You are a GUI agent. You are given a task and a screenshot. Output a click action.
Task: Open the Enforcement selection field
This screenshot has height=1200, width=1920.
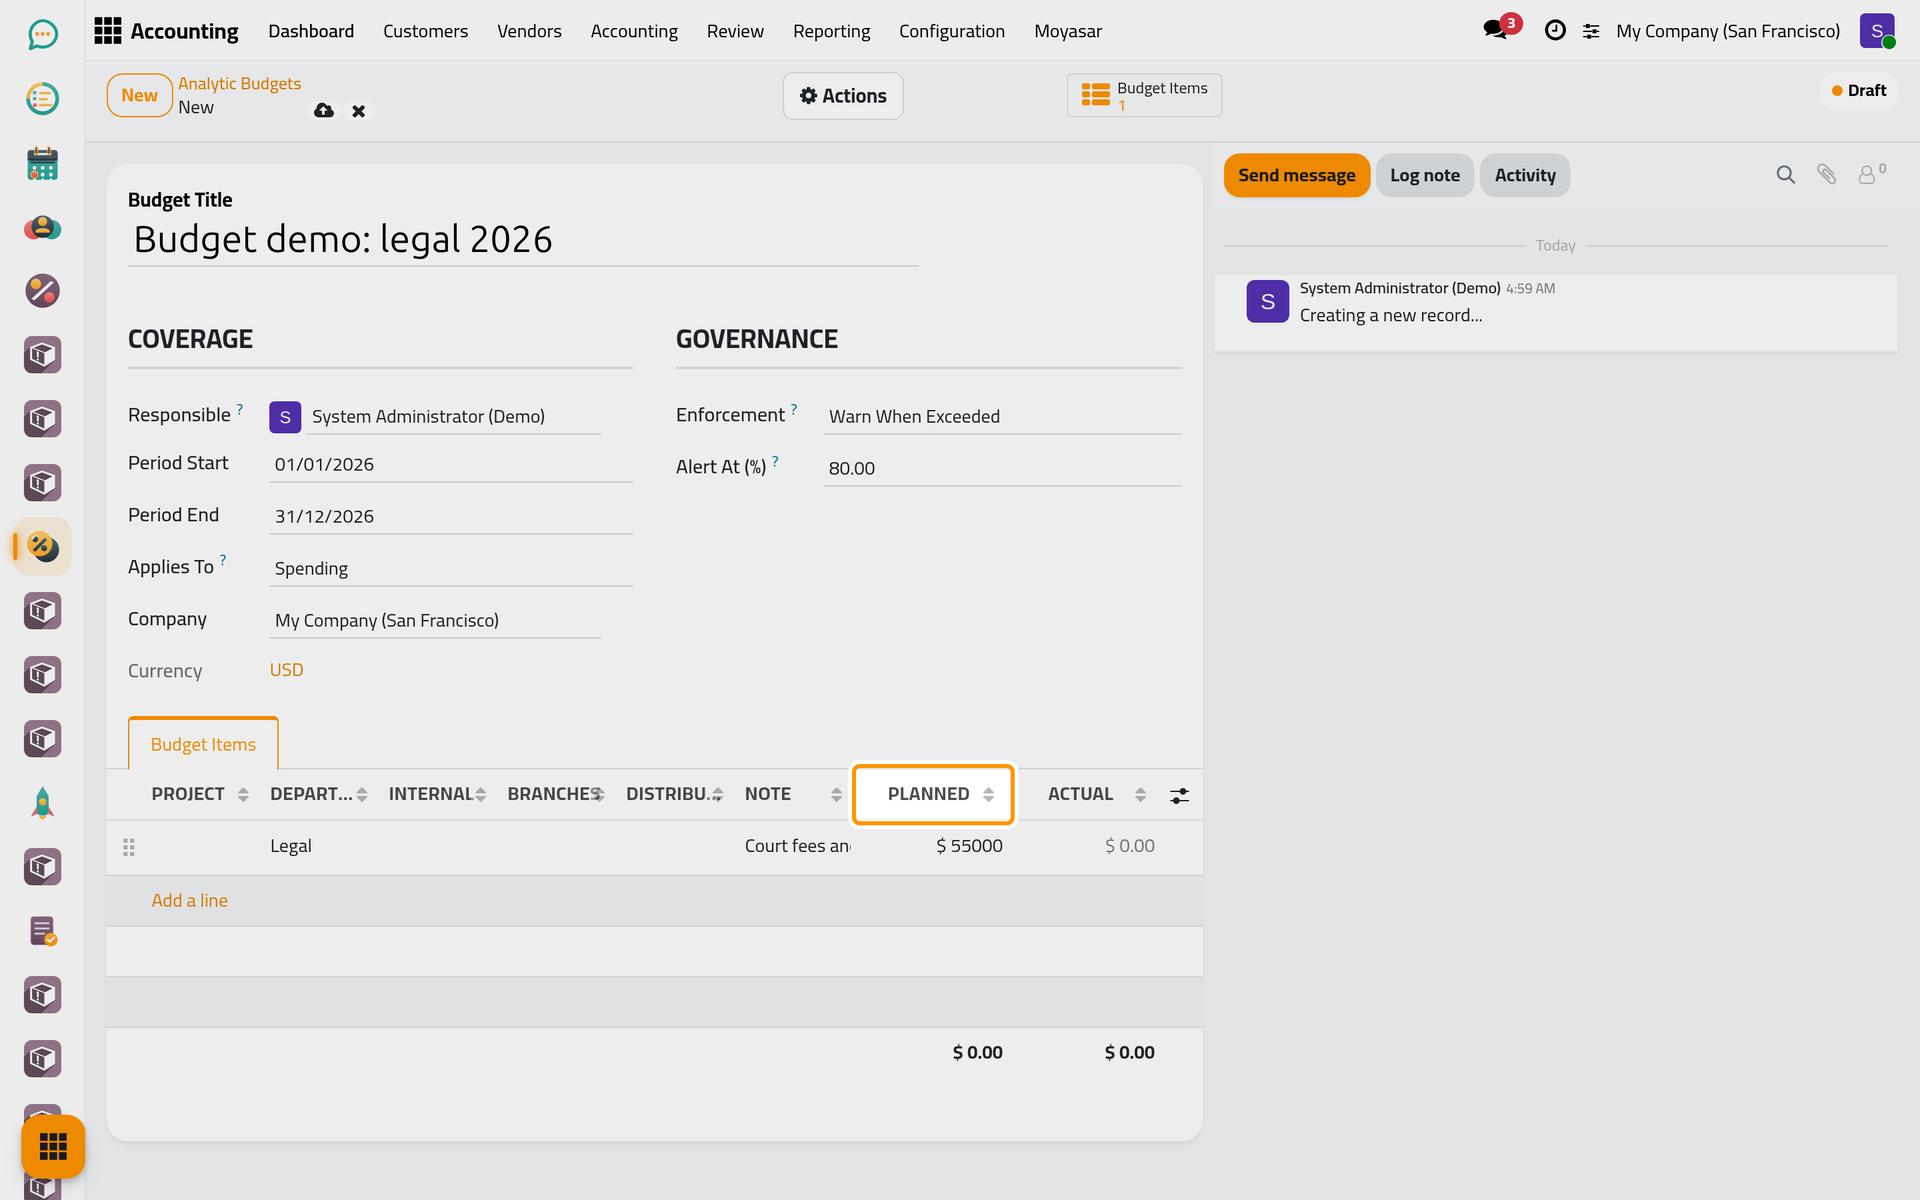click(1002, 417)
